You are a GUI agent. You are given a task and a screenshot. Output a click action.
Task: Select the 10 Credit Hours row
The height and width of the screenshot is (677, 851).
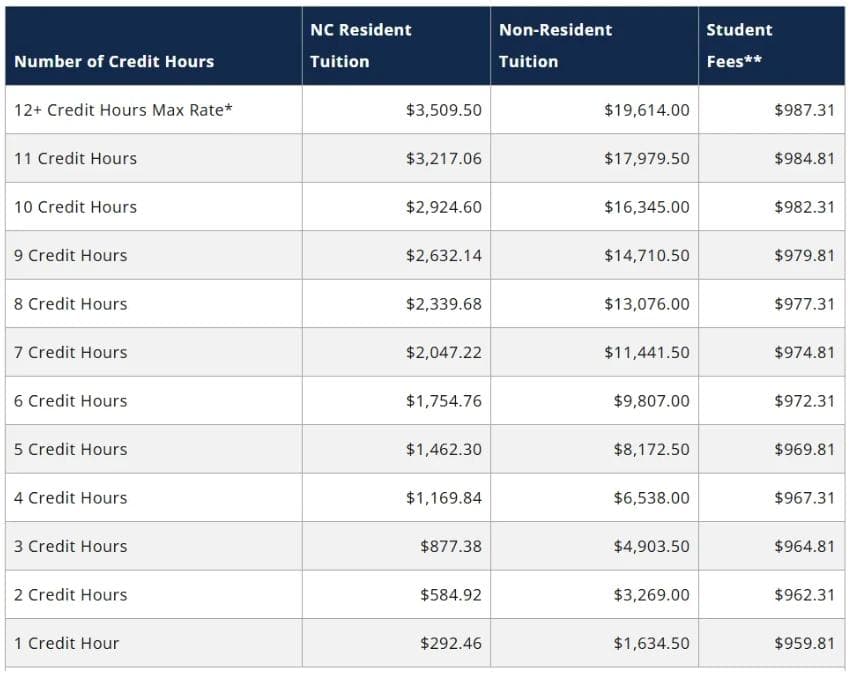(425, 207)
